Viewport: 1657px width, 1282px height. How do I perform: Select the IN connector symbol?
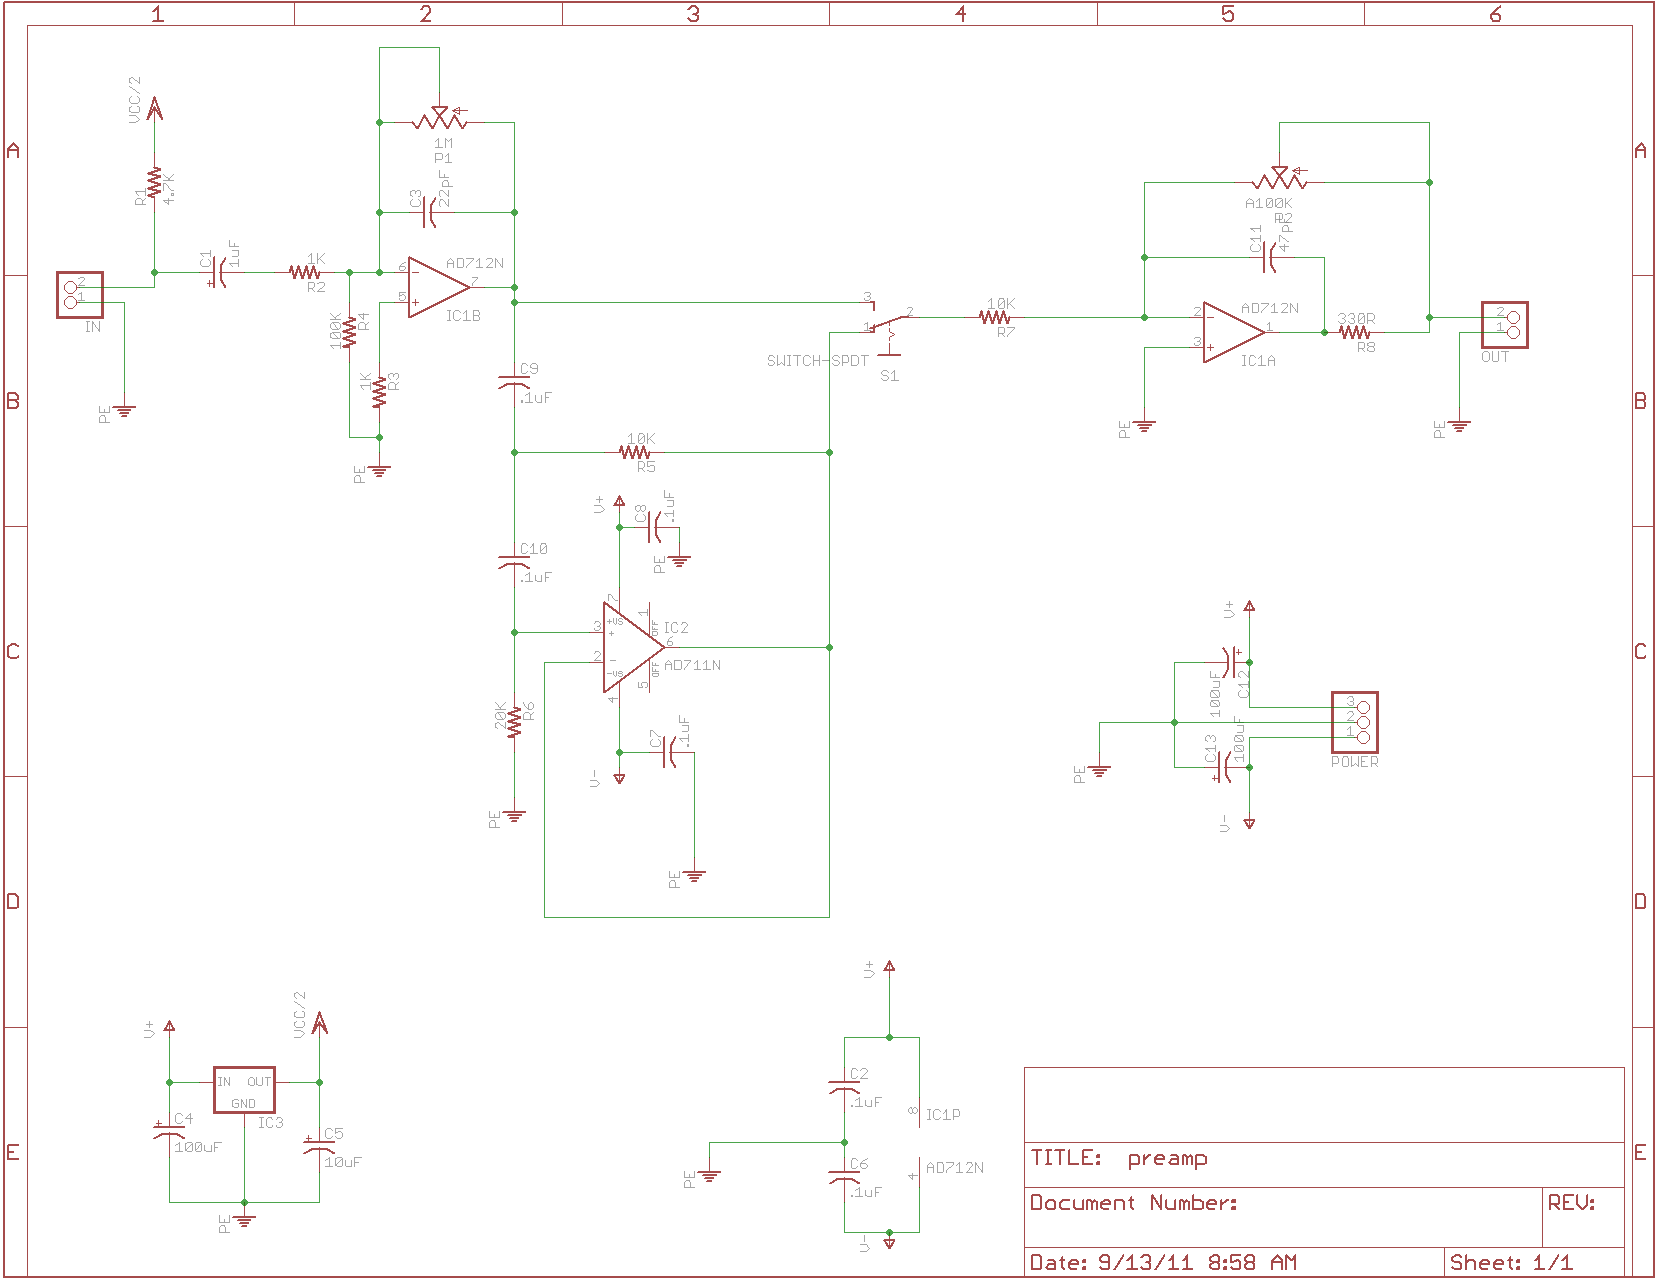coord(80,295)
